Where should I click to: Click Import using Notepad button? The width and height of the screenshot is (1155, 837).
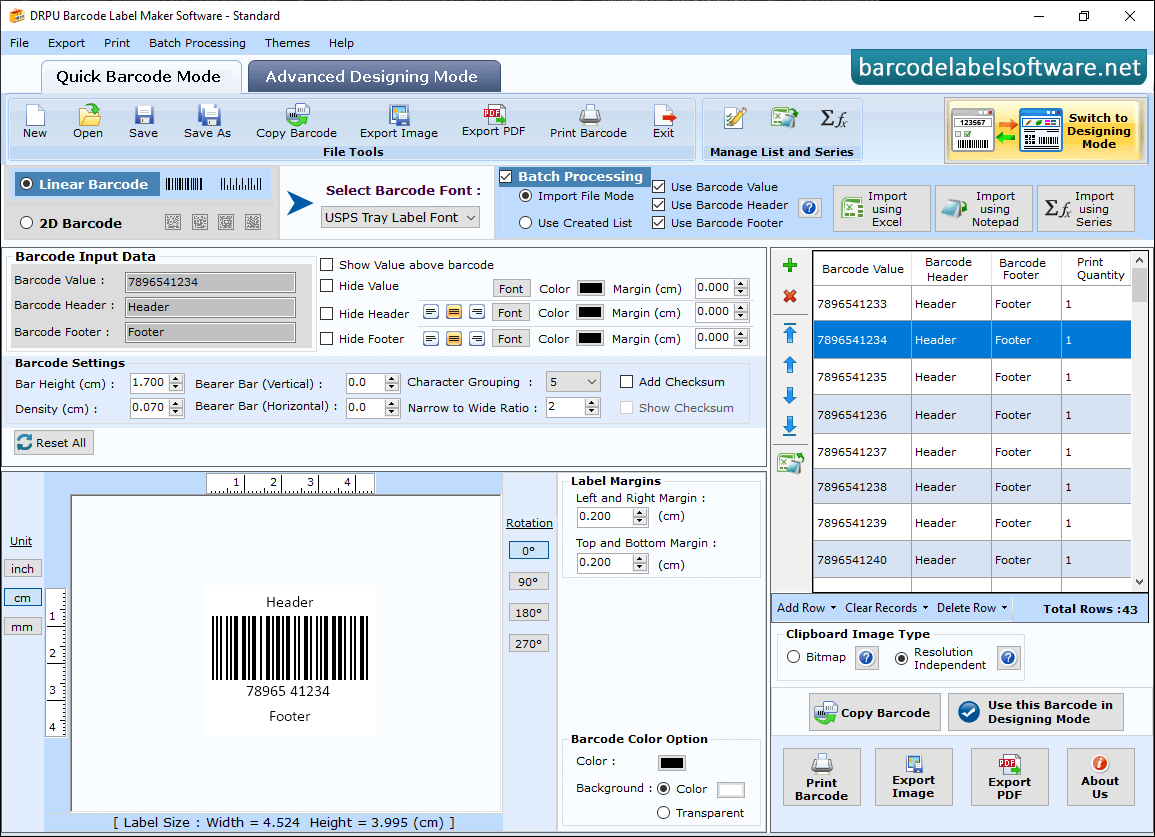click(x=983, y=209)
